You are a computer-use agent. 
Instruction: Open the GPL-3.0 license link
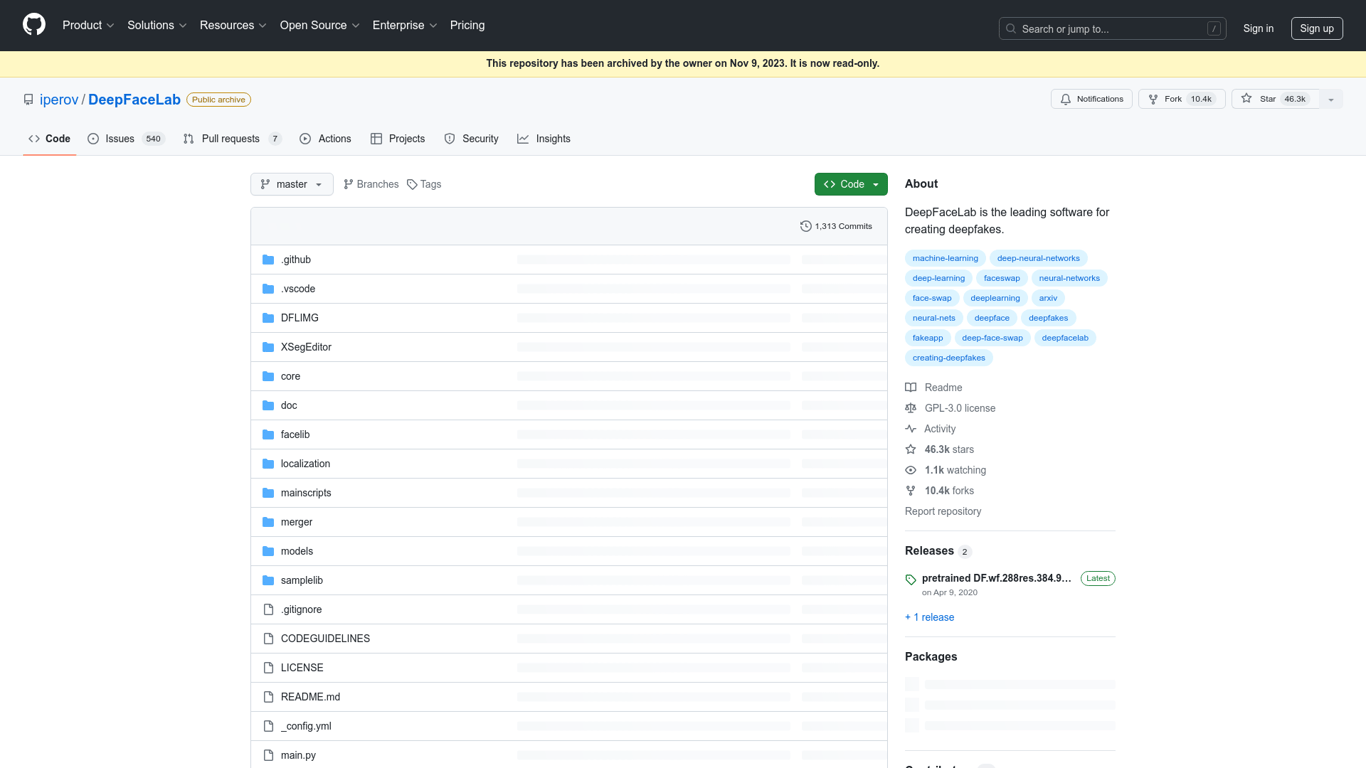tap(959, 408)
